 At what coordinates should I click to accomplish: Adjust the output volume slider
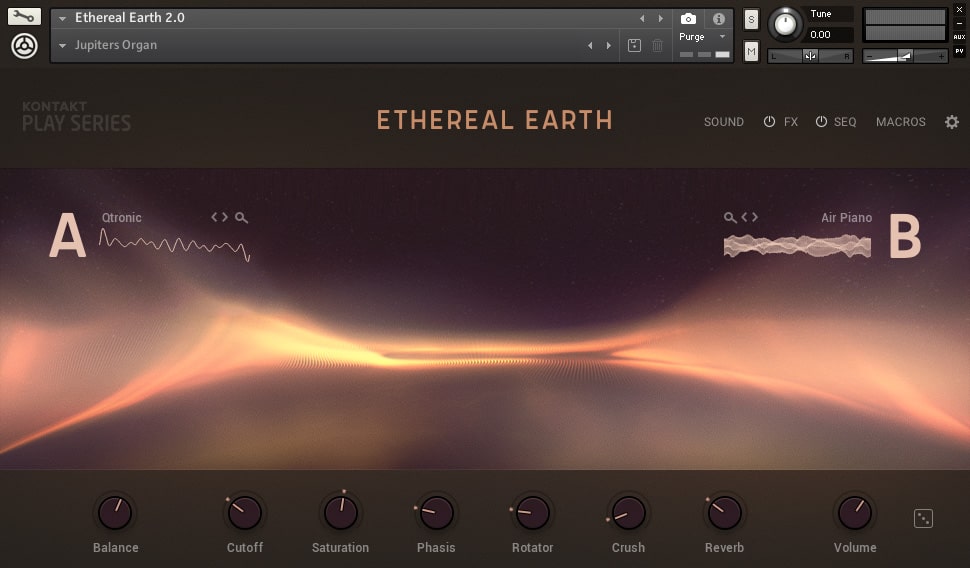coord(905,56)
